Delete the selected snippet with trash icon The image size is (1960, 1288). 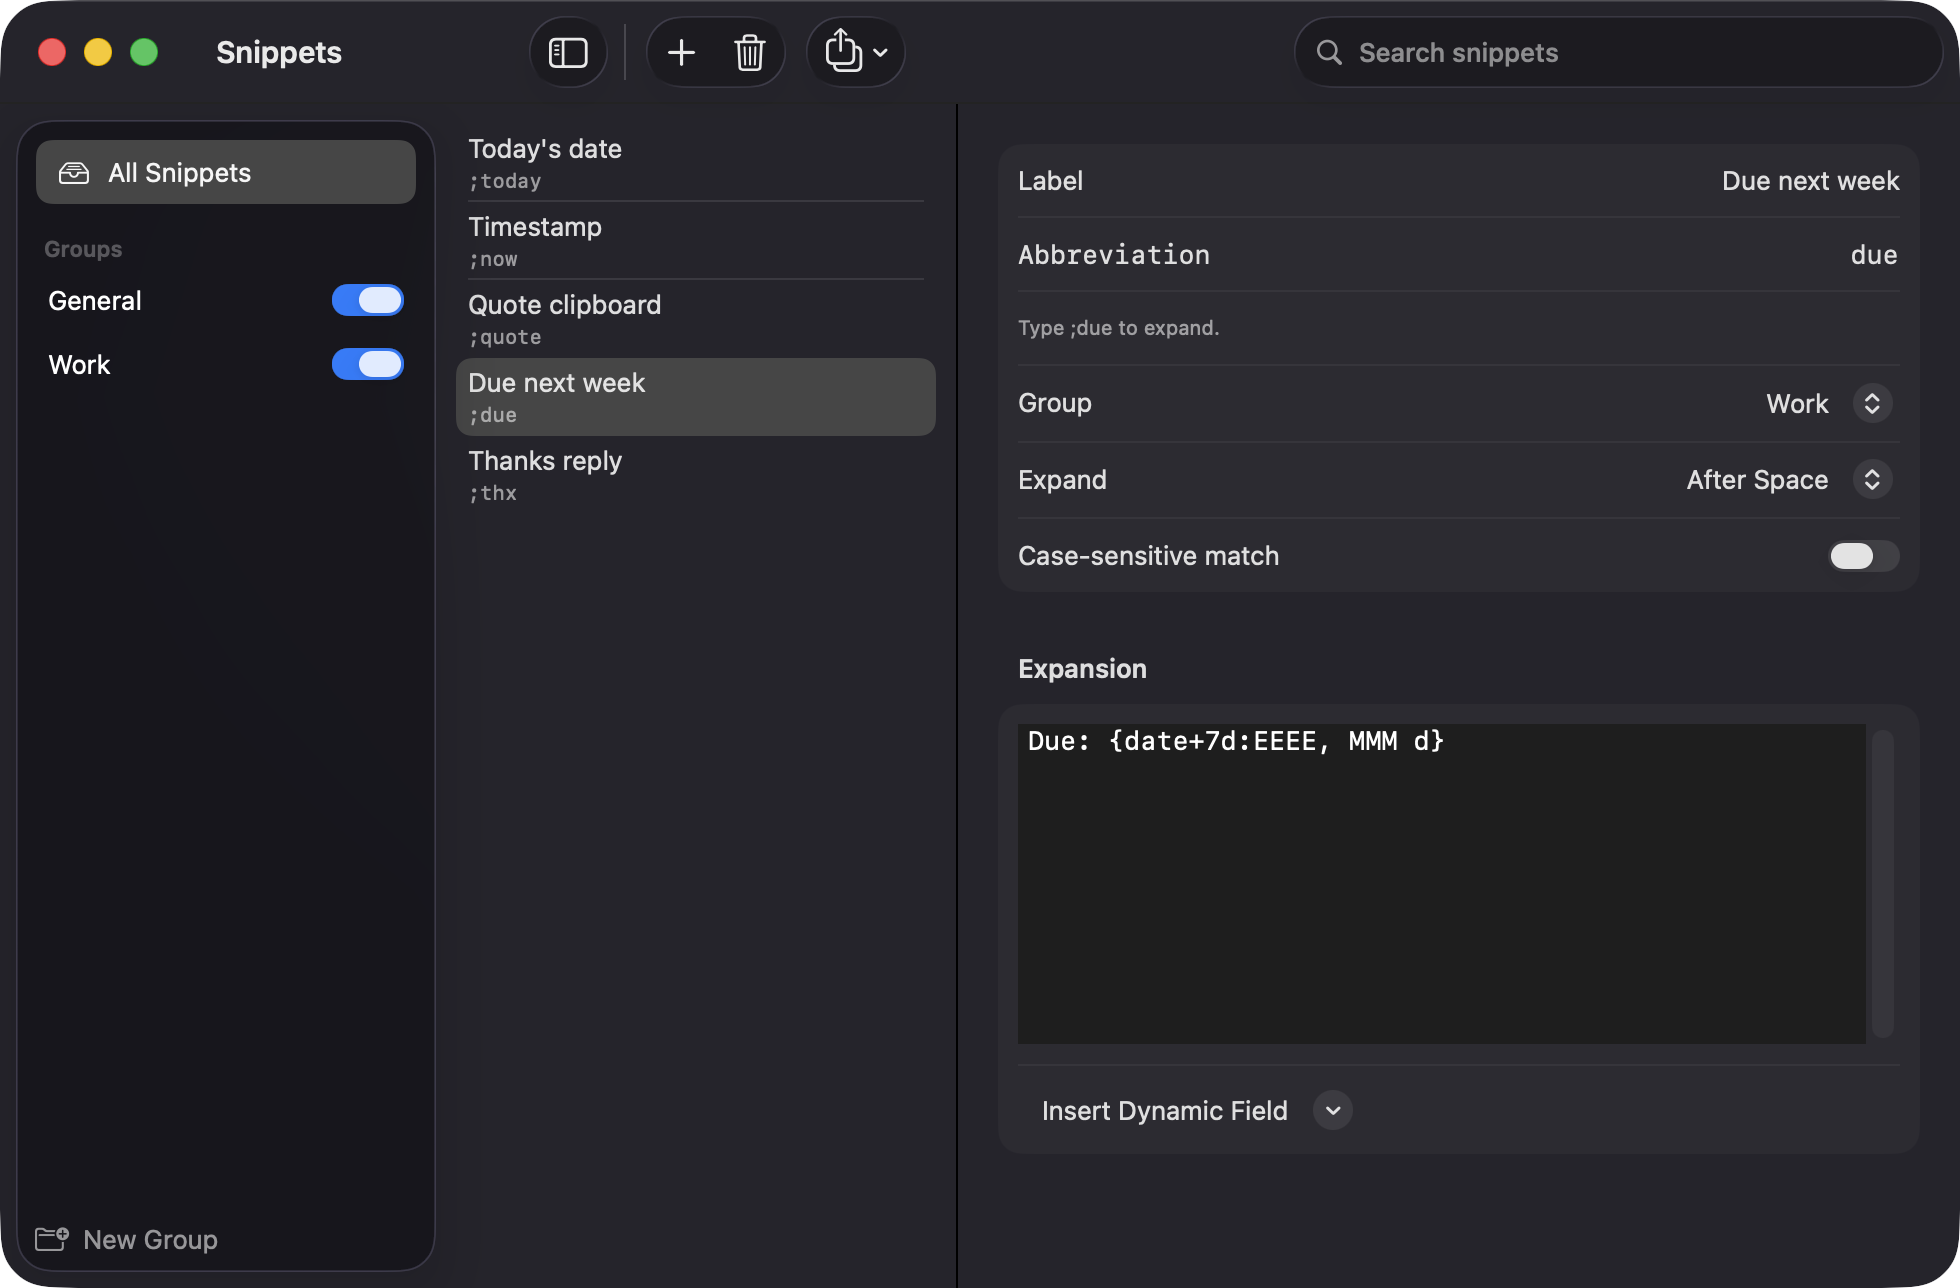click(750, 53)
